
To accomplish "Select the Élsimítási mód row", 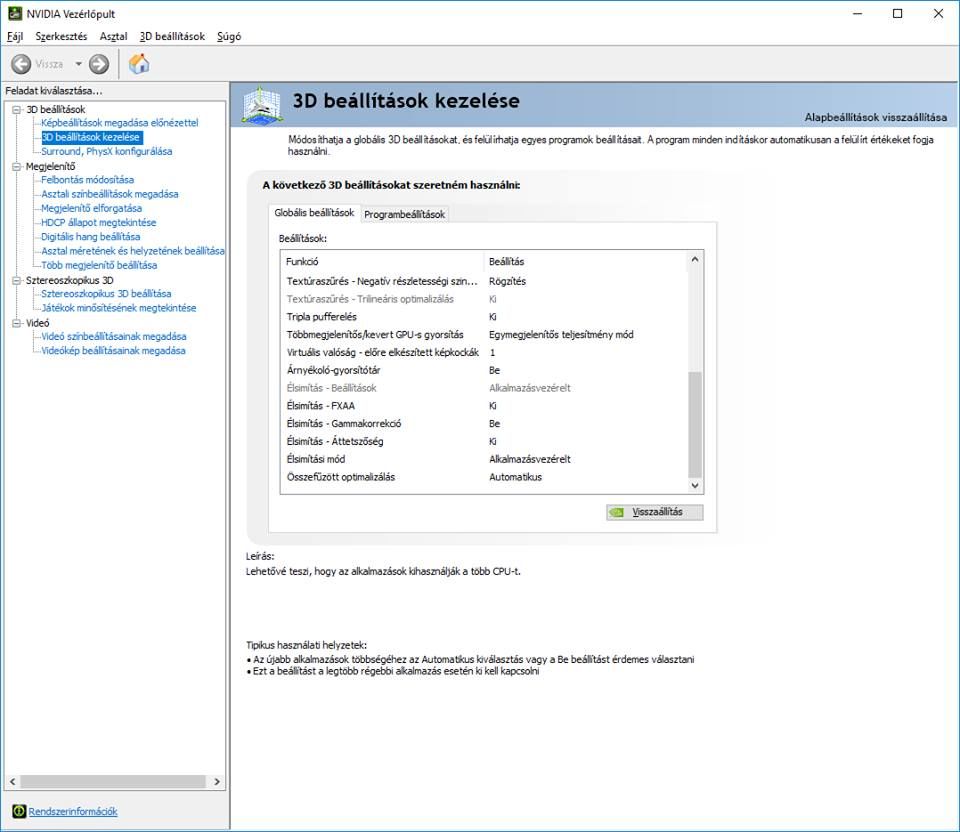I will click(x=484, y=459).
